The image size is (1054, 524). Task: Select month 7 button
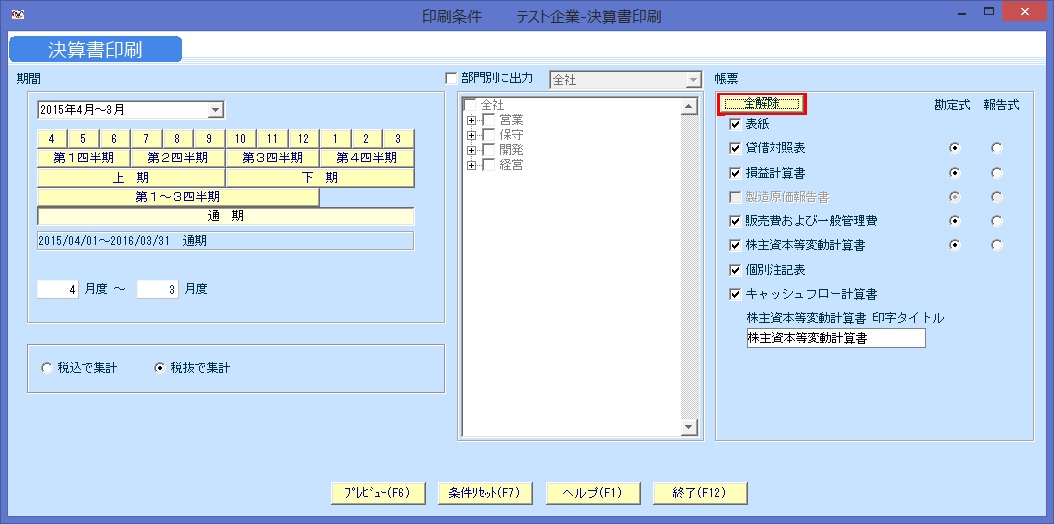147,139
